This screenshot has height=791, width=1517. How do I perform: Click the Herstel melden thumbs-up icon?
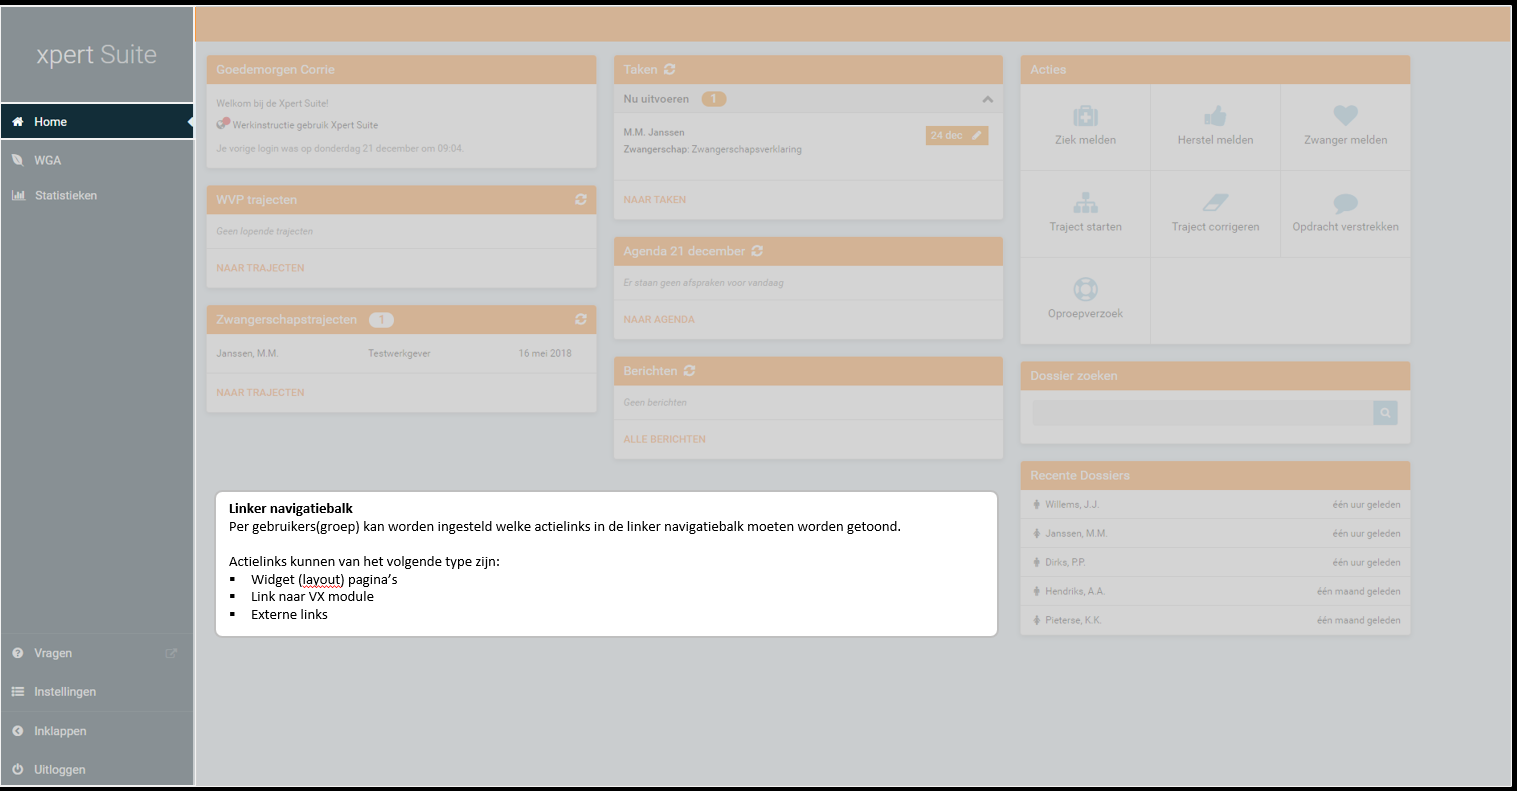coord(1215,116)
